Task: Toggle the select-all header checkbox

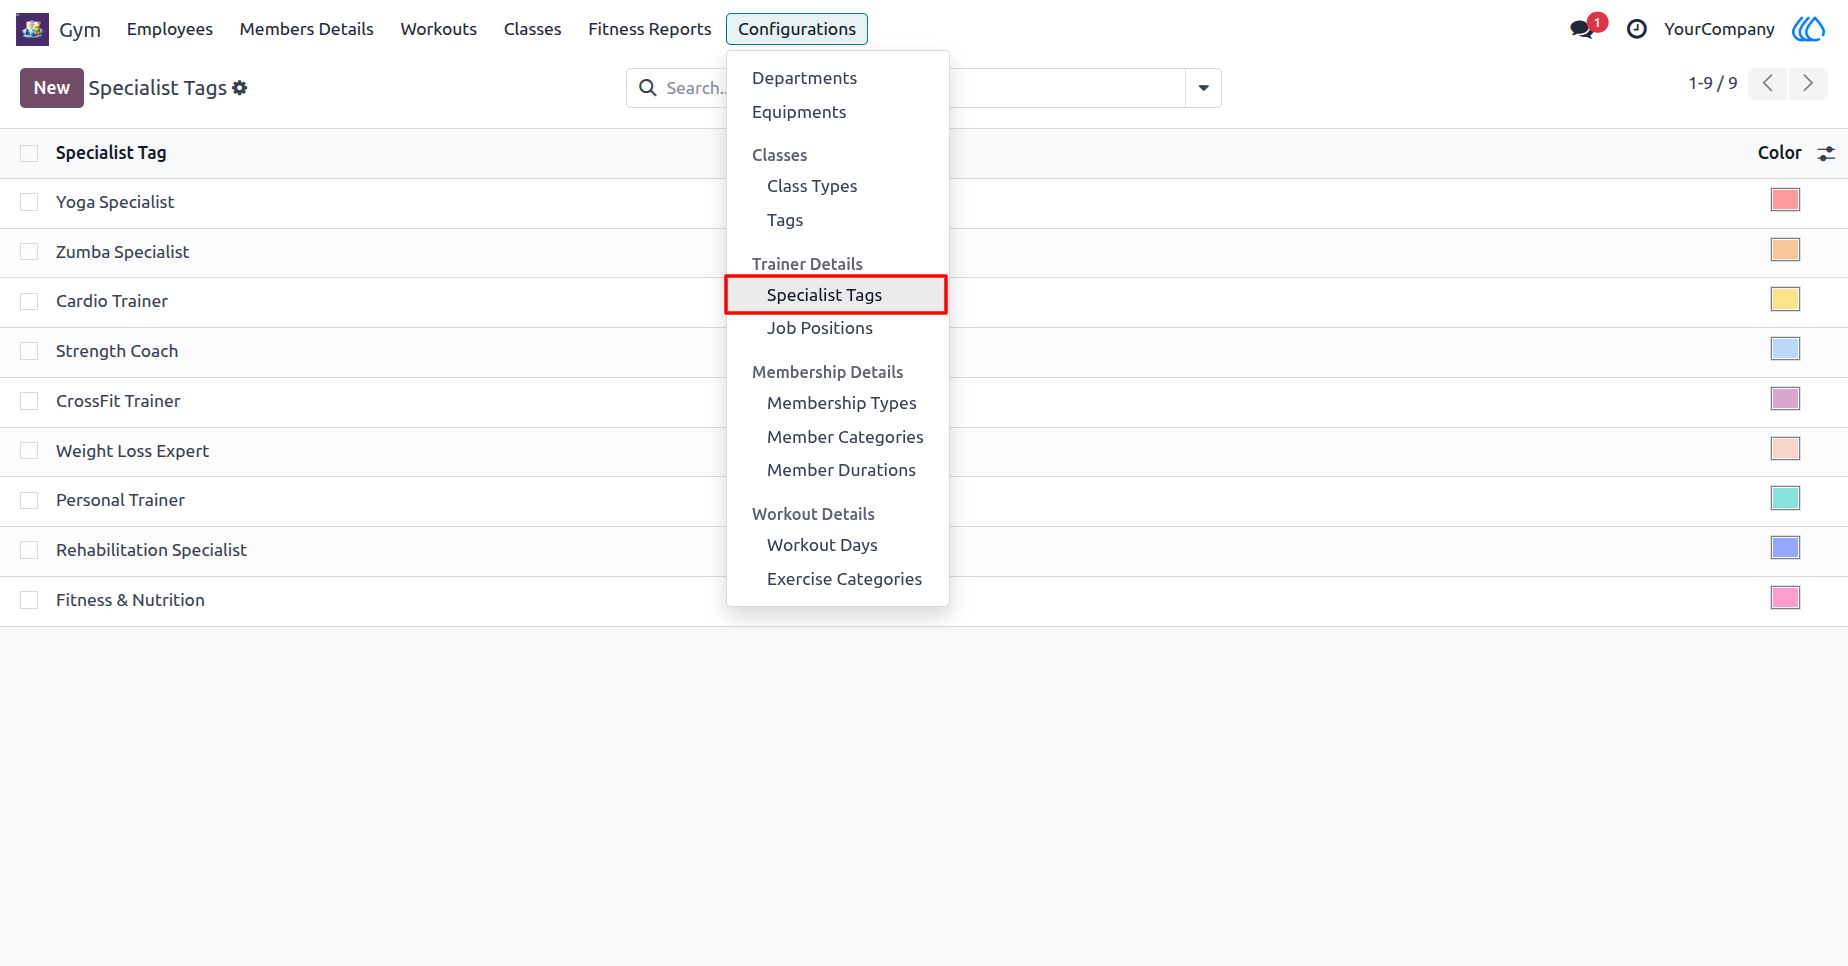Action: 29,153
